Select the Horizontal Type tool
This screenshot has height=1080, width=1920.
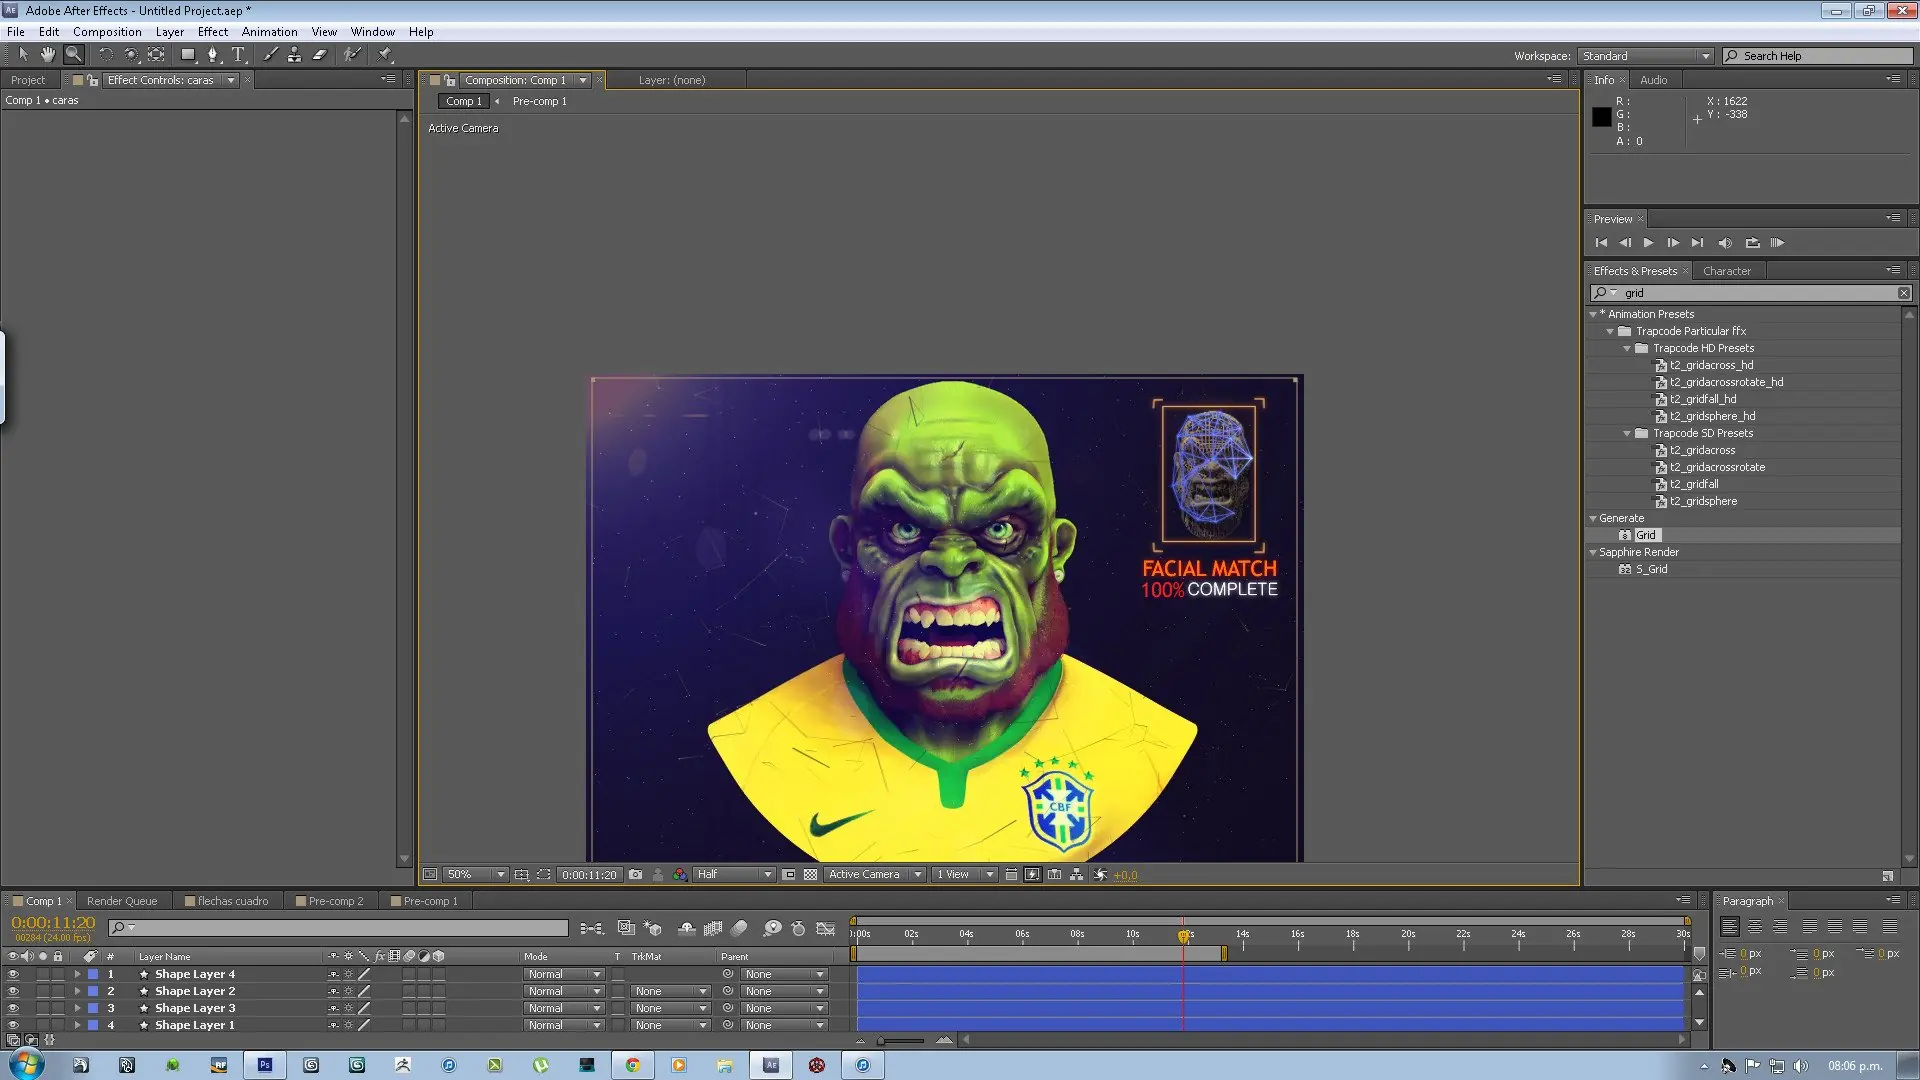pyautogui.click(x=238, y=55)
